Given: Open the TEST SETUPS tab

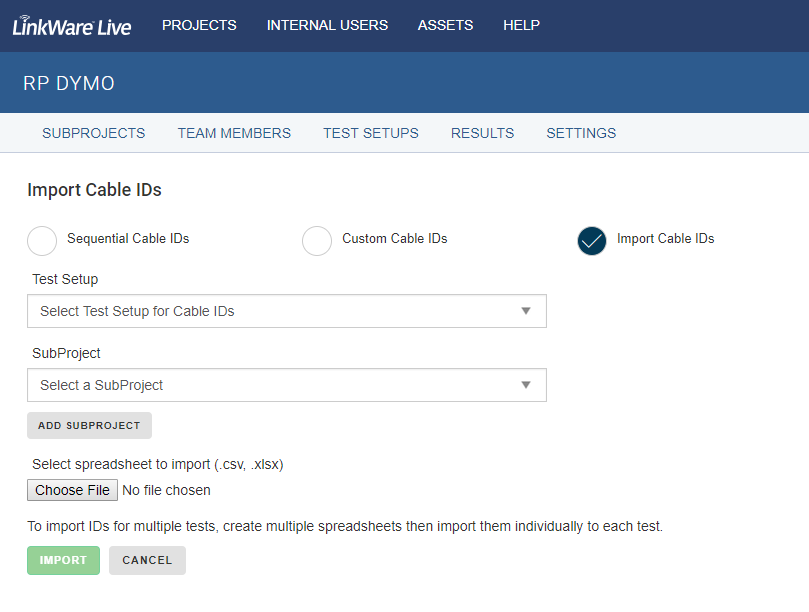Looking at the screenshot, I should click(x=371, y=133).
